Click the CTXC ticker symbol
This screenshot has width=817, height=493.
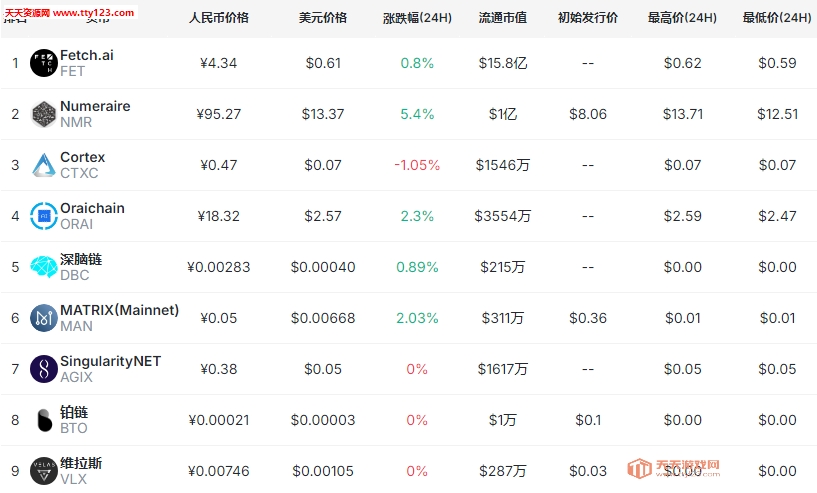tap(79, 174)
